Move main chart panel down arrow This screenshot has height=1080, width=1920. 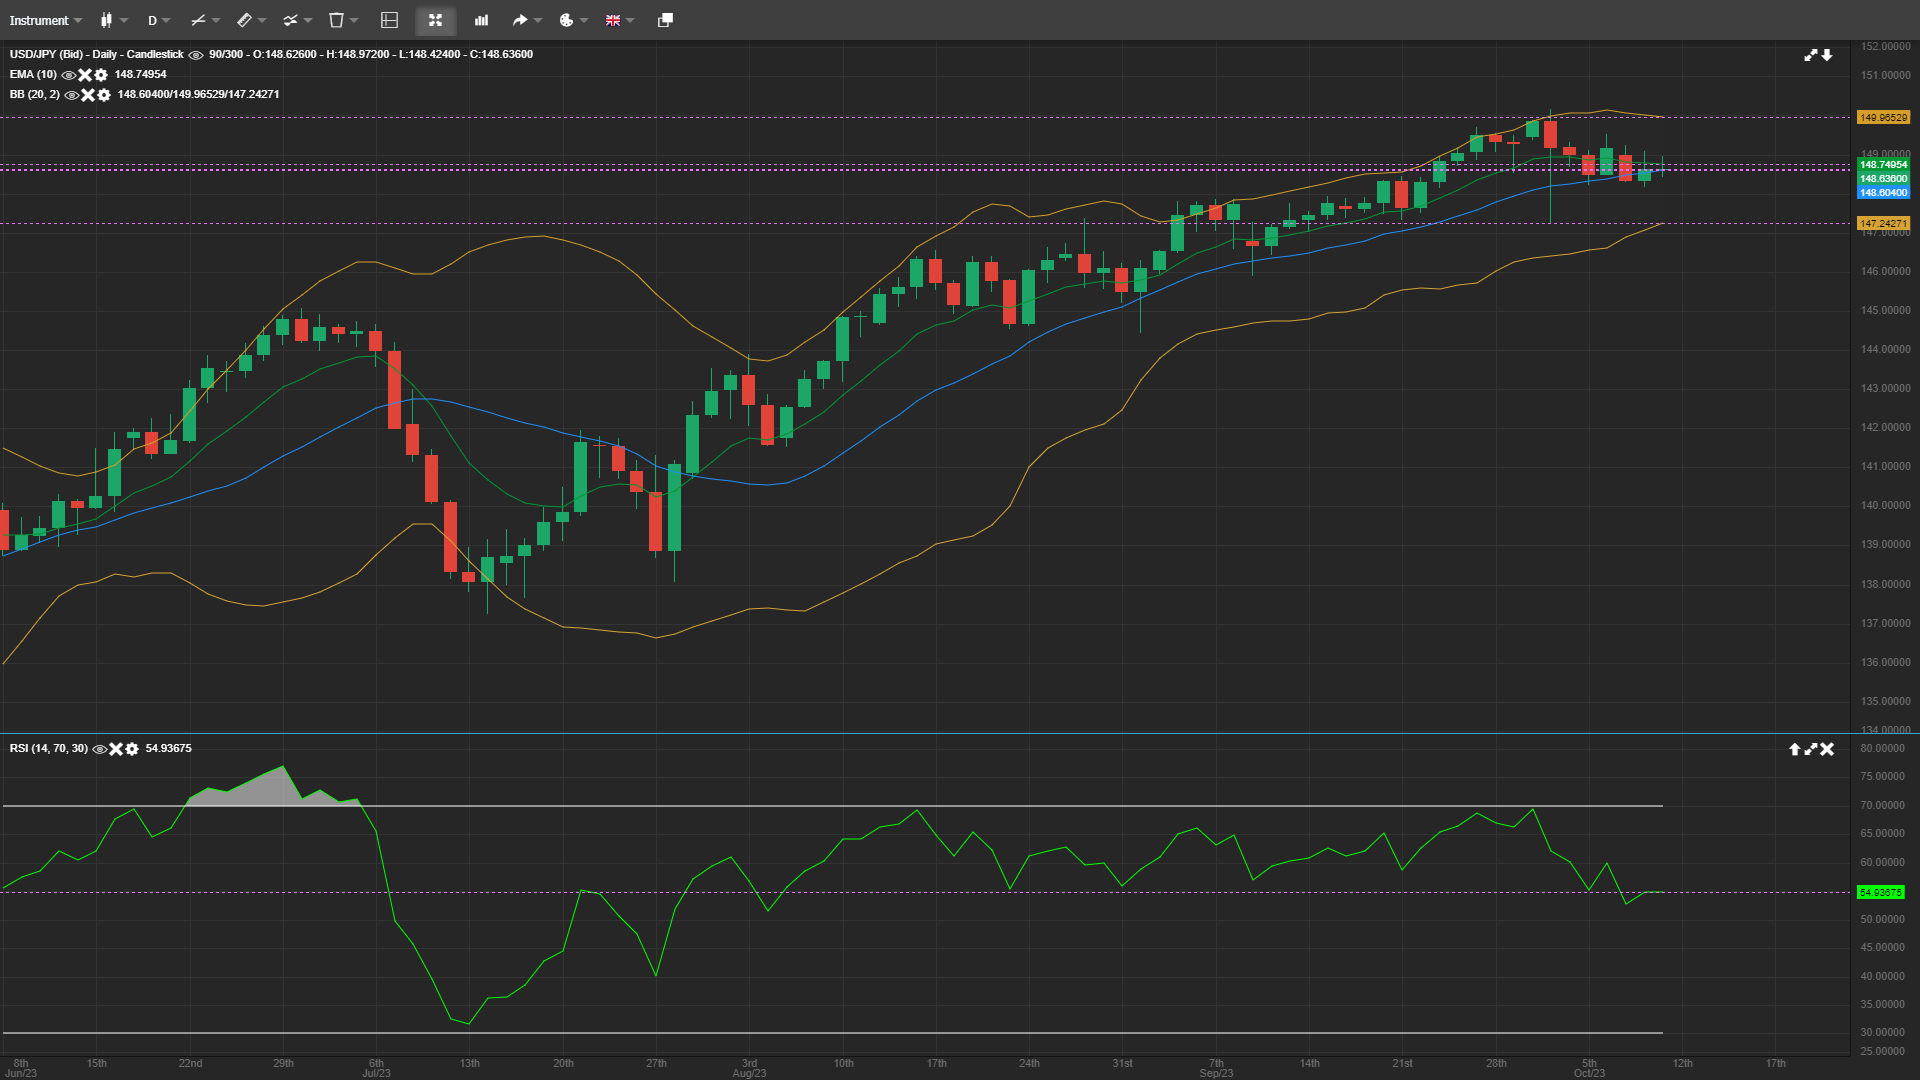1827,55
